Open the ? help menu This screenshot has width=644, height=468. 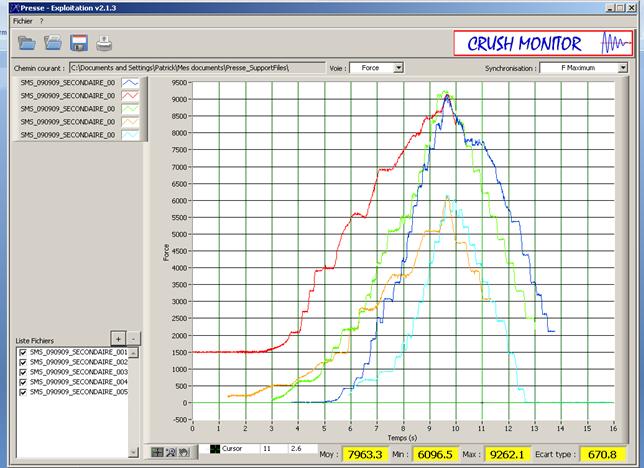42,21
